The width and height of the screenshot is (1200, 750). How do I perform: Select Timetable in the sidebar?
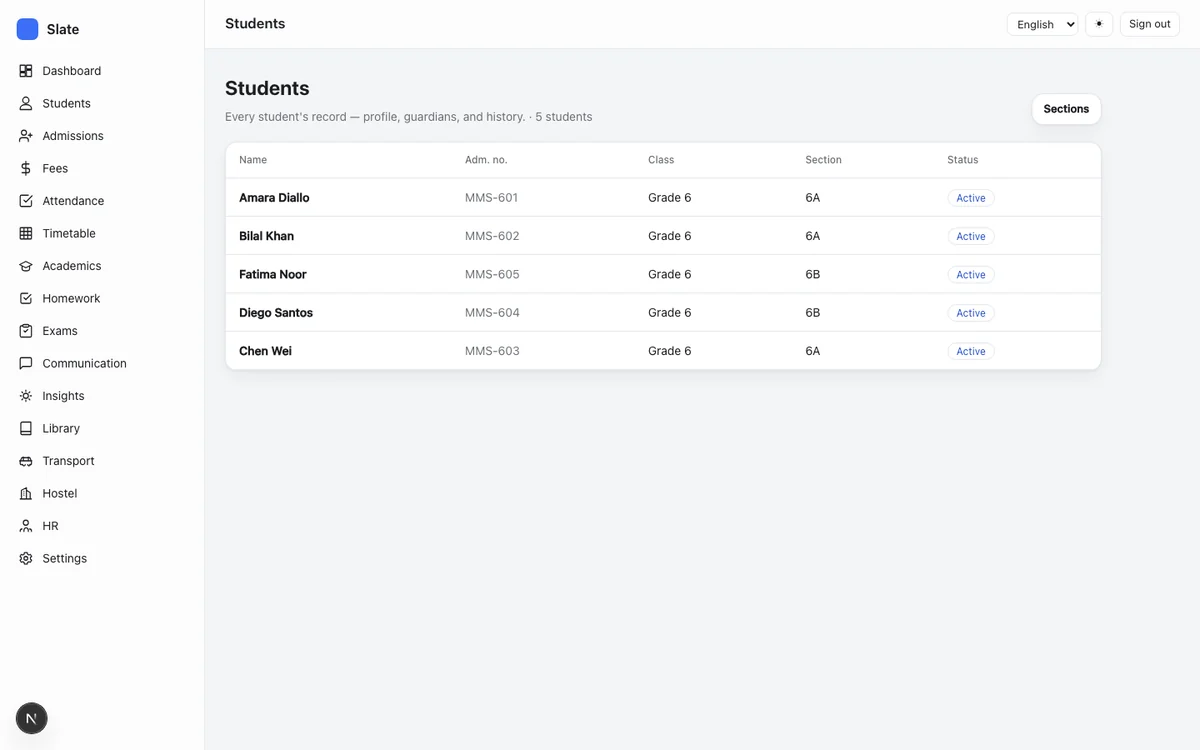pyautogui.click(x=69, y=233)
